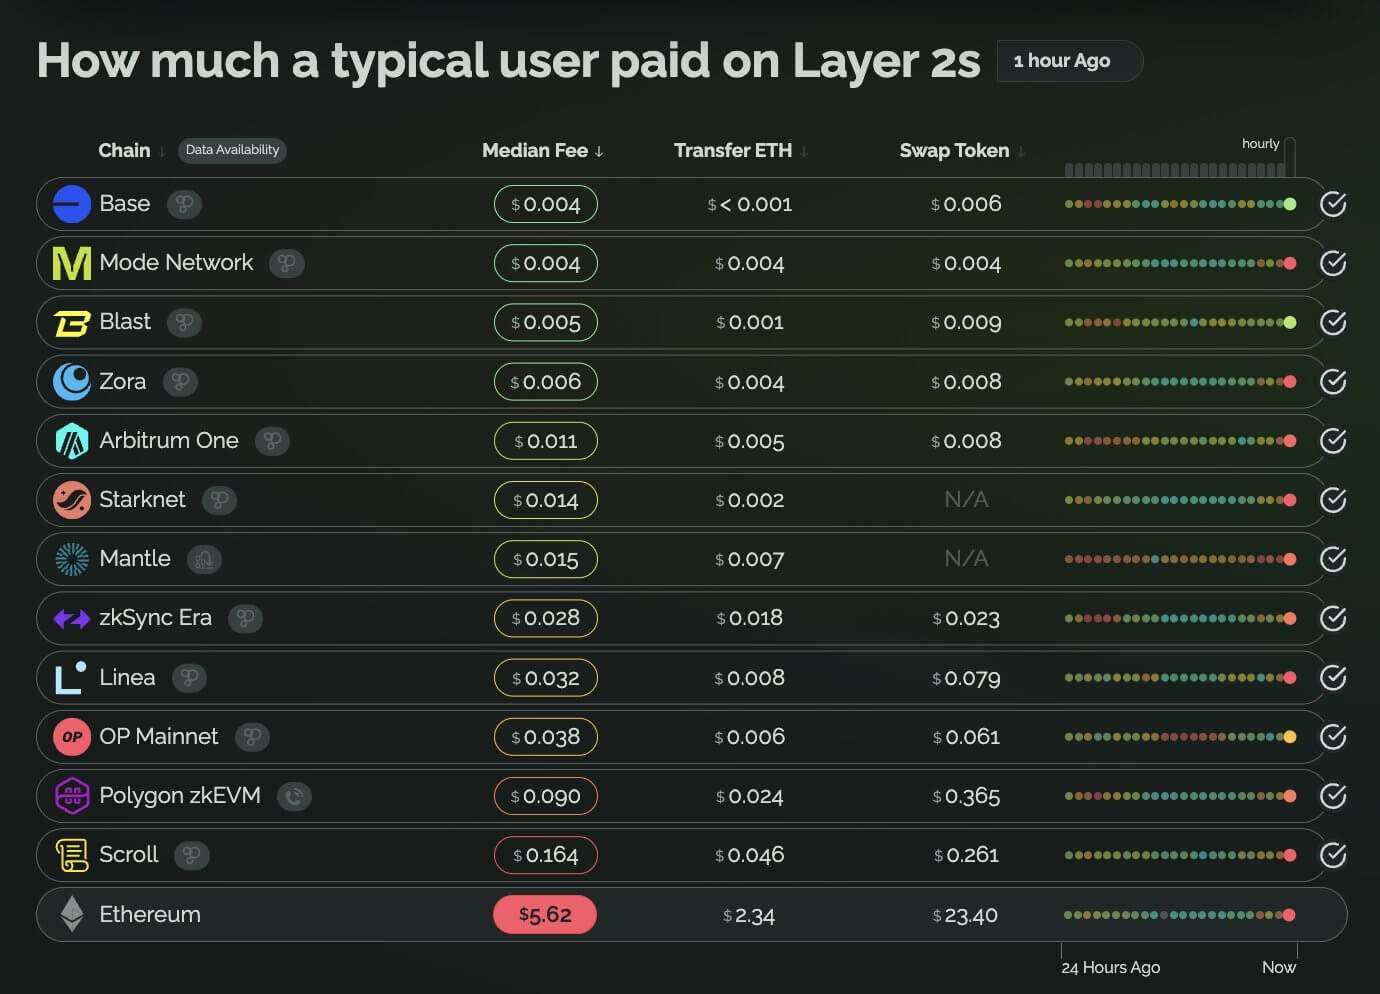Screen dimensions: 1380x994
Task: Click zkSync Era transfer ETH $0.018
Action: [750, 618]
